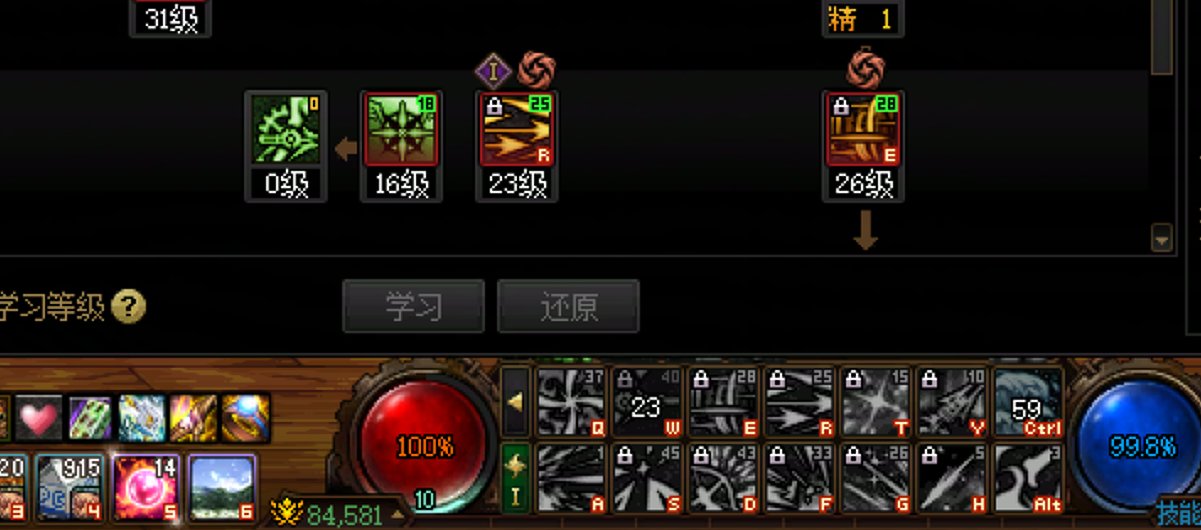The height and width of the screenshot is (530, 1201).
Task: Click the left arrow beside skill hotbar
Action: pyautogui.click(x=515, y=401)
